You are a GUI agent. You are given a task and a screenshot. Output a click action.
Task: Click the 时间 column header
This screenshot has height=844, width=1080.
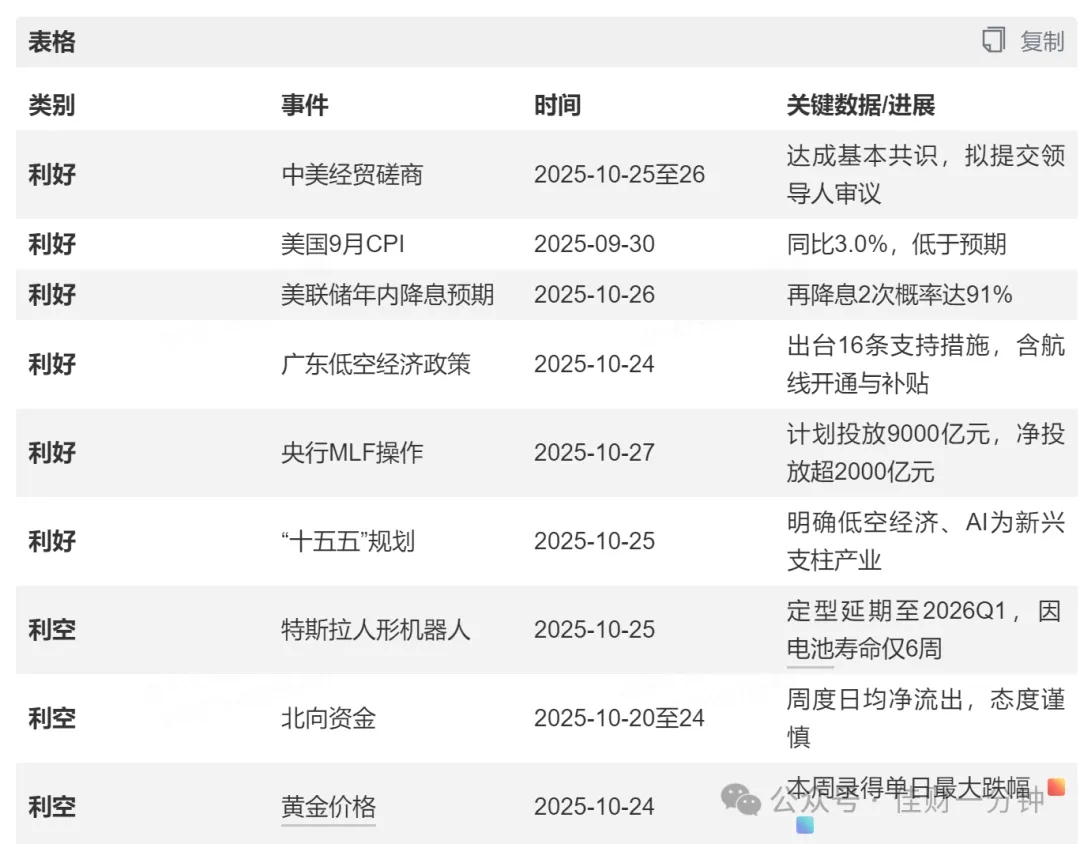point(557,105)
